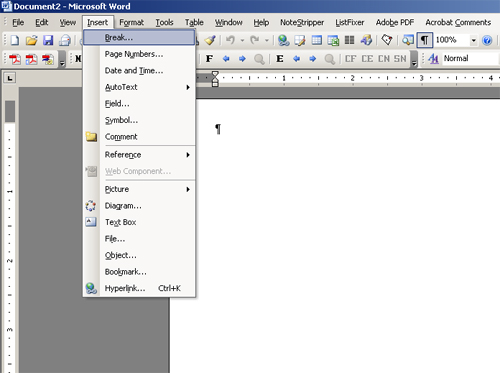Select Break... in the Insert menu

pos(139,38)
